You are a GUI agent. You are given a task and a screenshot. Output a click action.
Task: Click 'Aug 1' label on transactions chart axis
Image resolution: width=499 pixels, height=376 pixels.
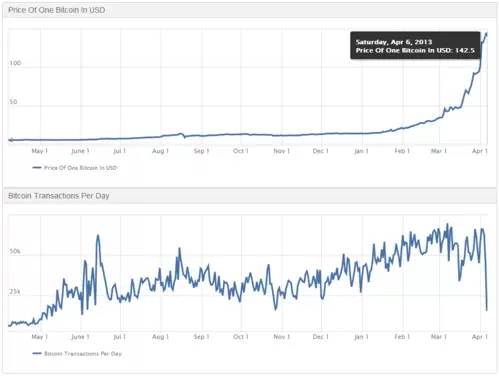160,337
